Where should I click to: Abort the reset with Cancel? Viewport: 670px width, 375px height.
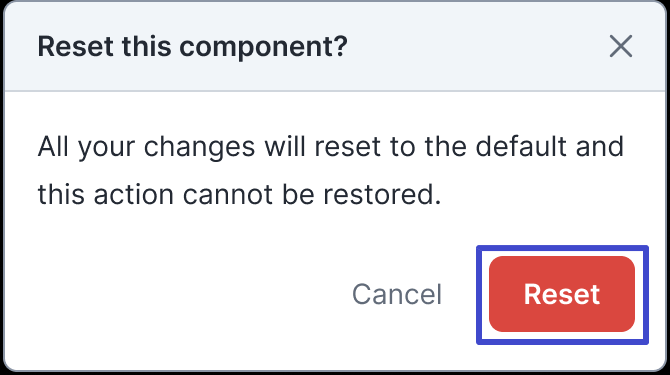click(397, 294)
